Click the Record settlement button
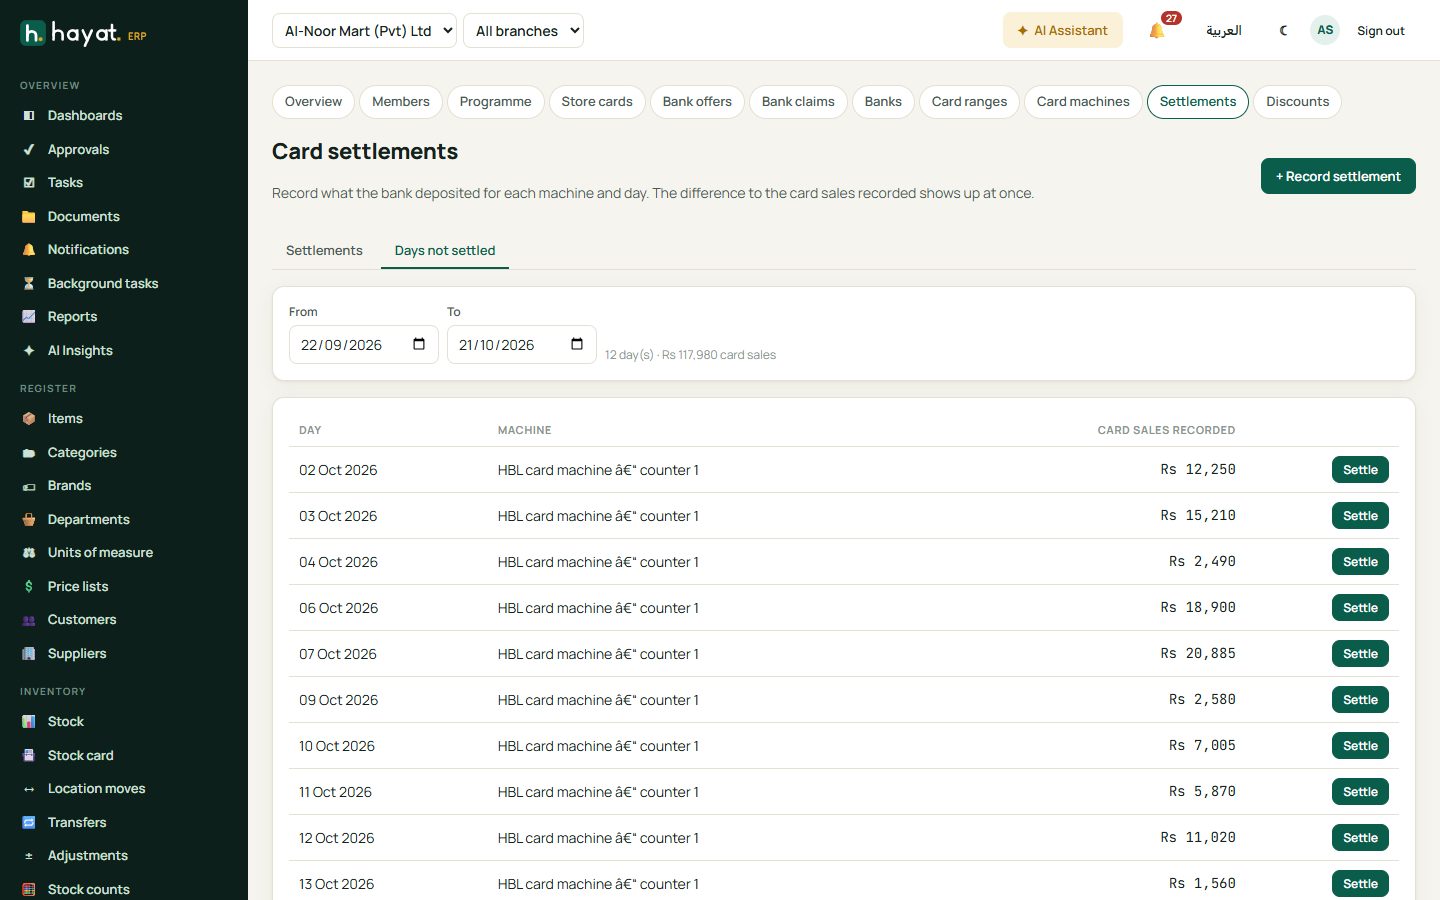This screenshot has width=1440, height=900. [x=1338, y=176]
